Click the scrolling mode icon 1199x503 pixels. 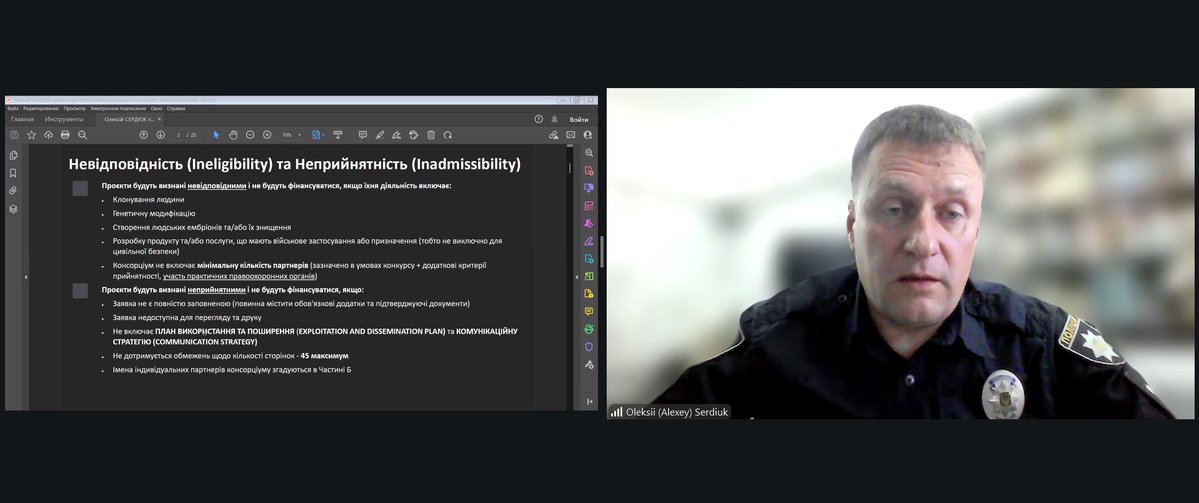(x=337, y=135)
